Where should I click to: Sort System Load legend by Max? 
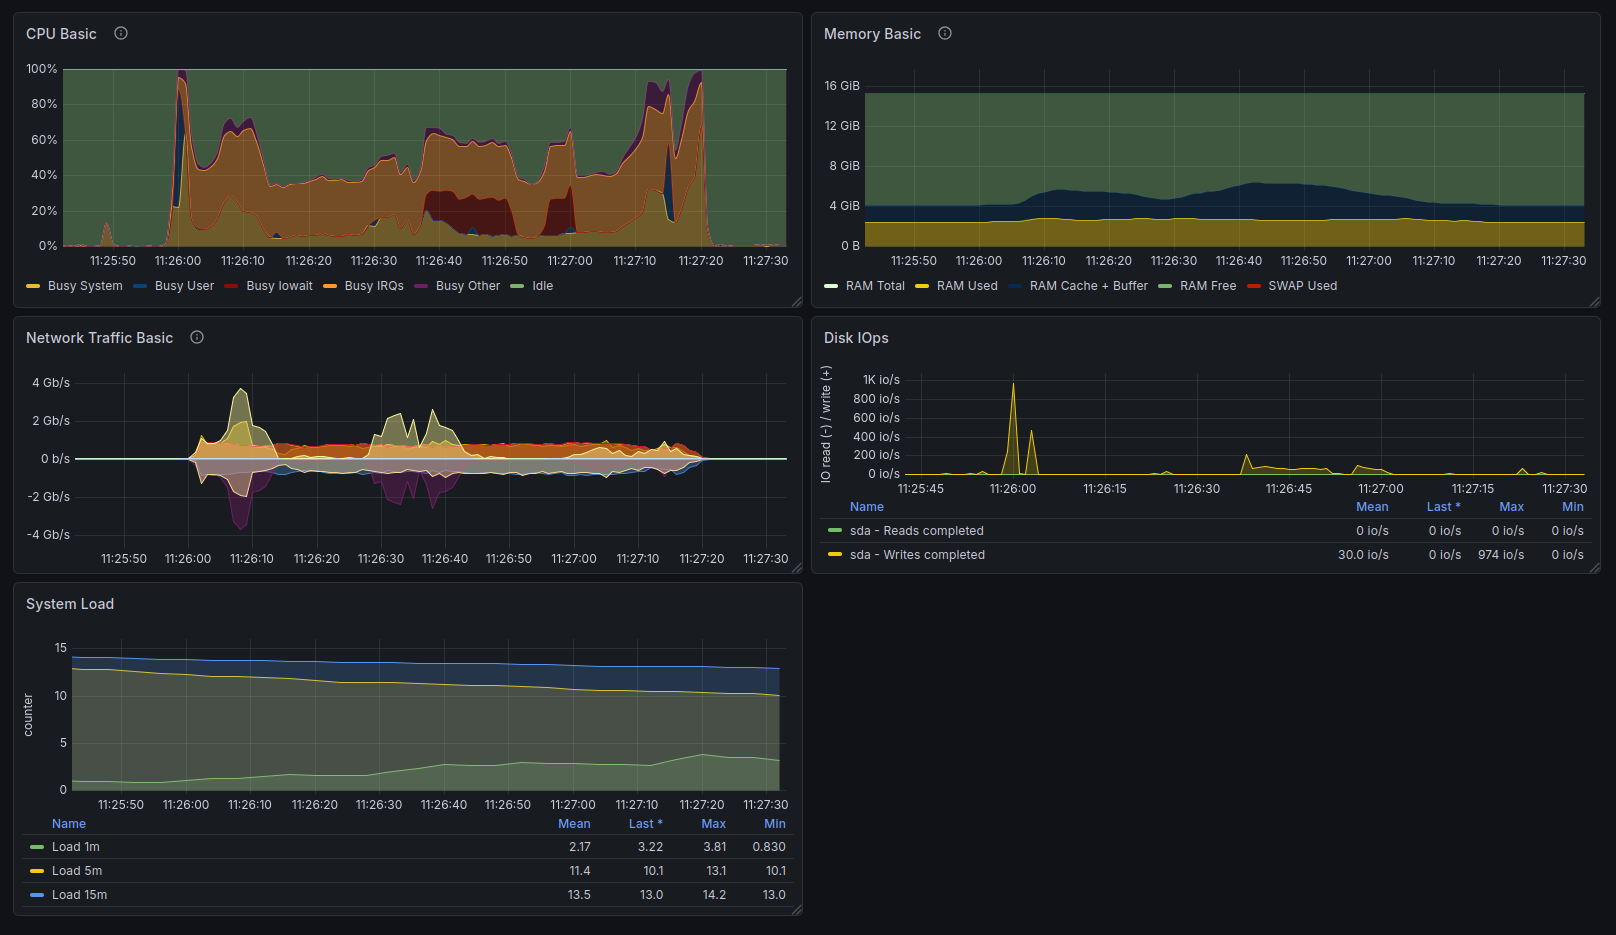713,824
